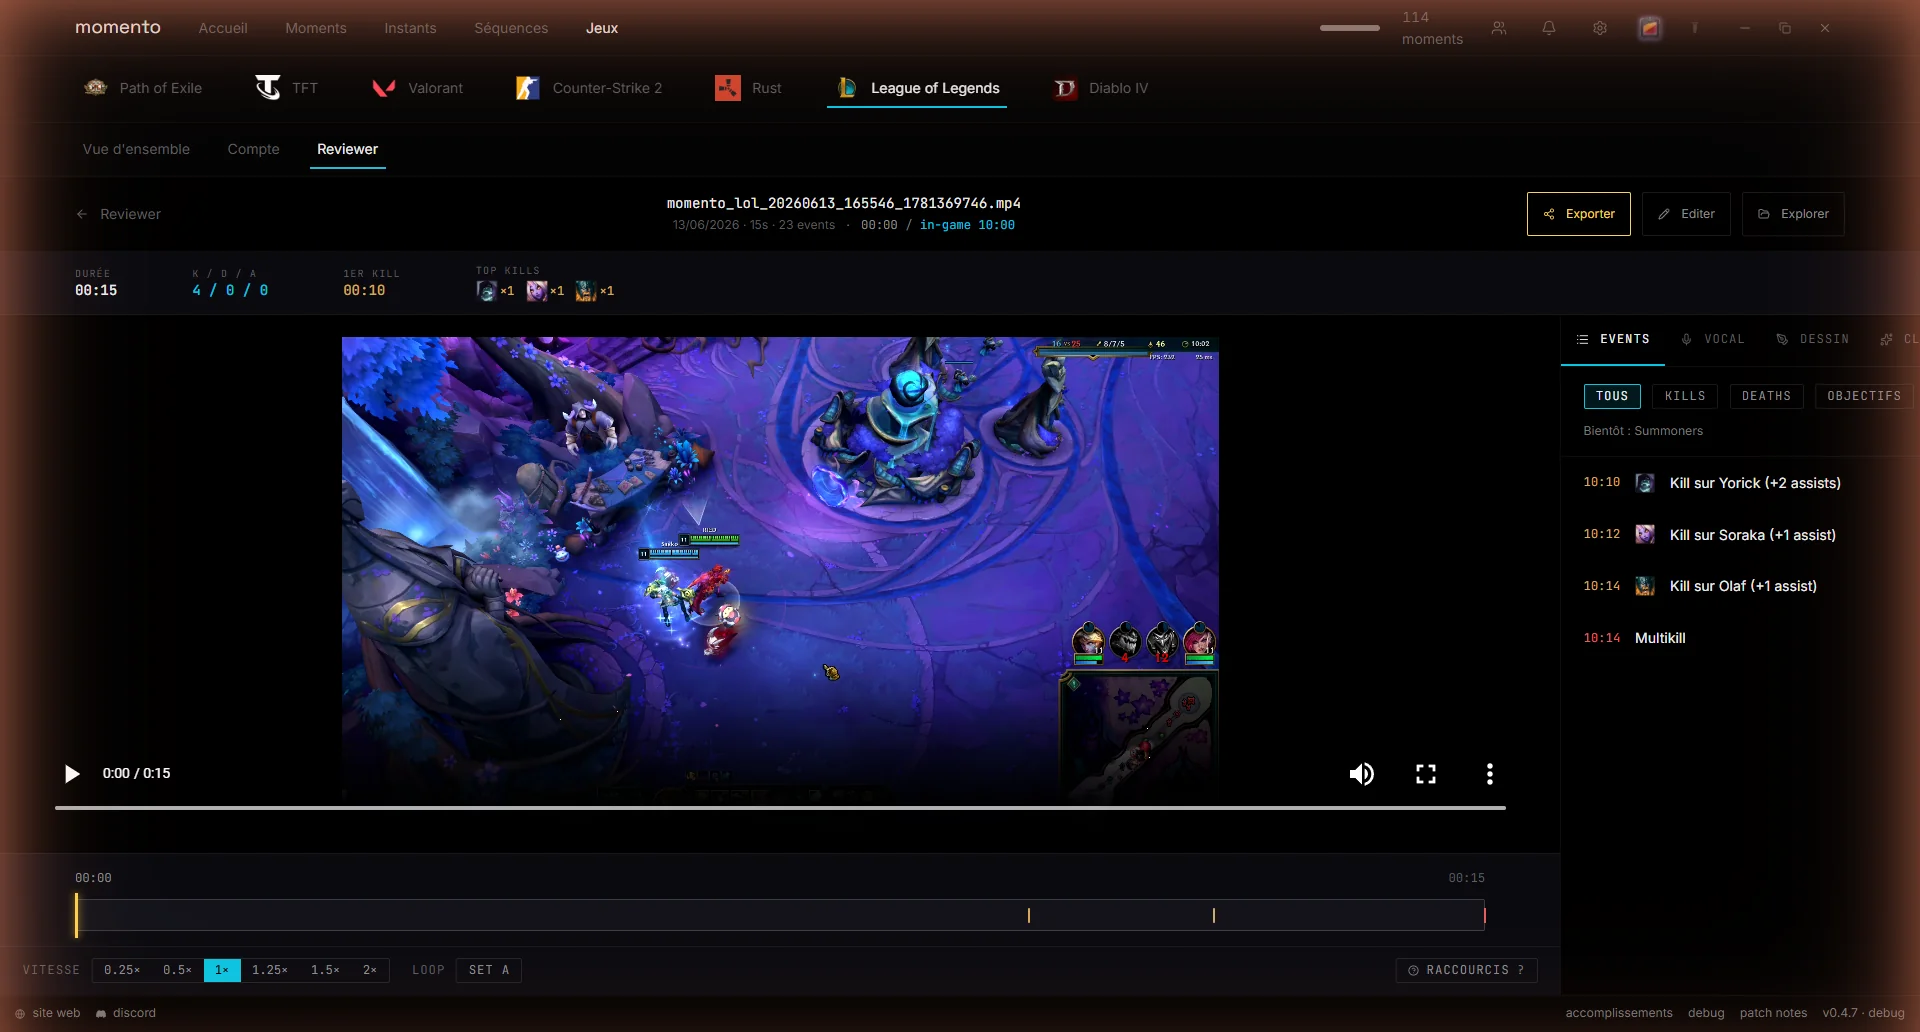1920x1032 pixels.
Task: Filter events by Deaths
Action: [x=1766, y=397]
